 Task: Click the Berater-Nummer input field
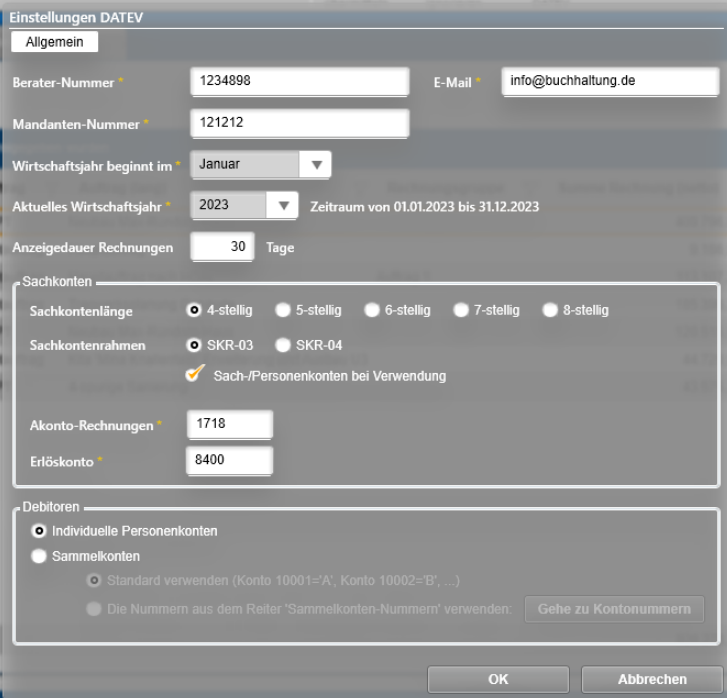coord(299,81)
